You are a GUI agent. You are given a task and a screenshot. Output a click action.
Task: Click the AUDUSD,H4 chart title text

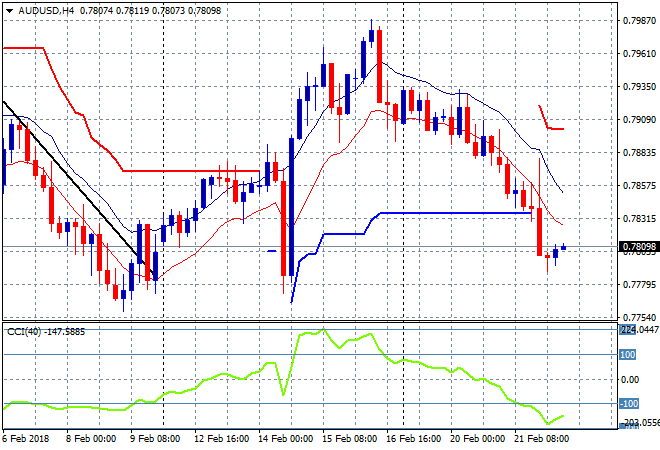click(42, 9)
